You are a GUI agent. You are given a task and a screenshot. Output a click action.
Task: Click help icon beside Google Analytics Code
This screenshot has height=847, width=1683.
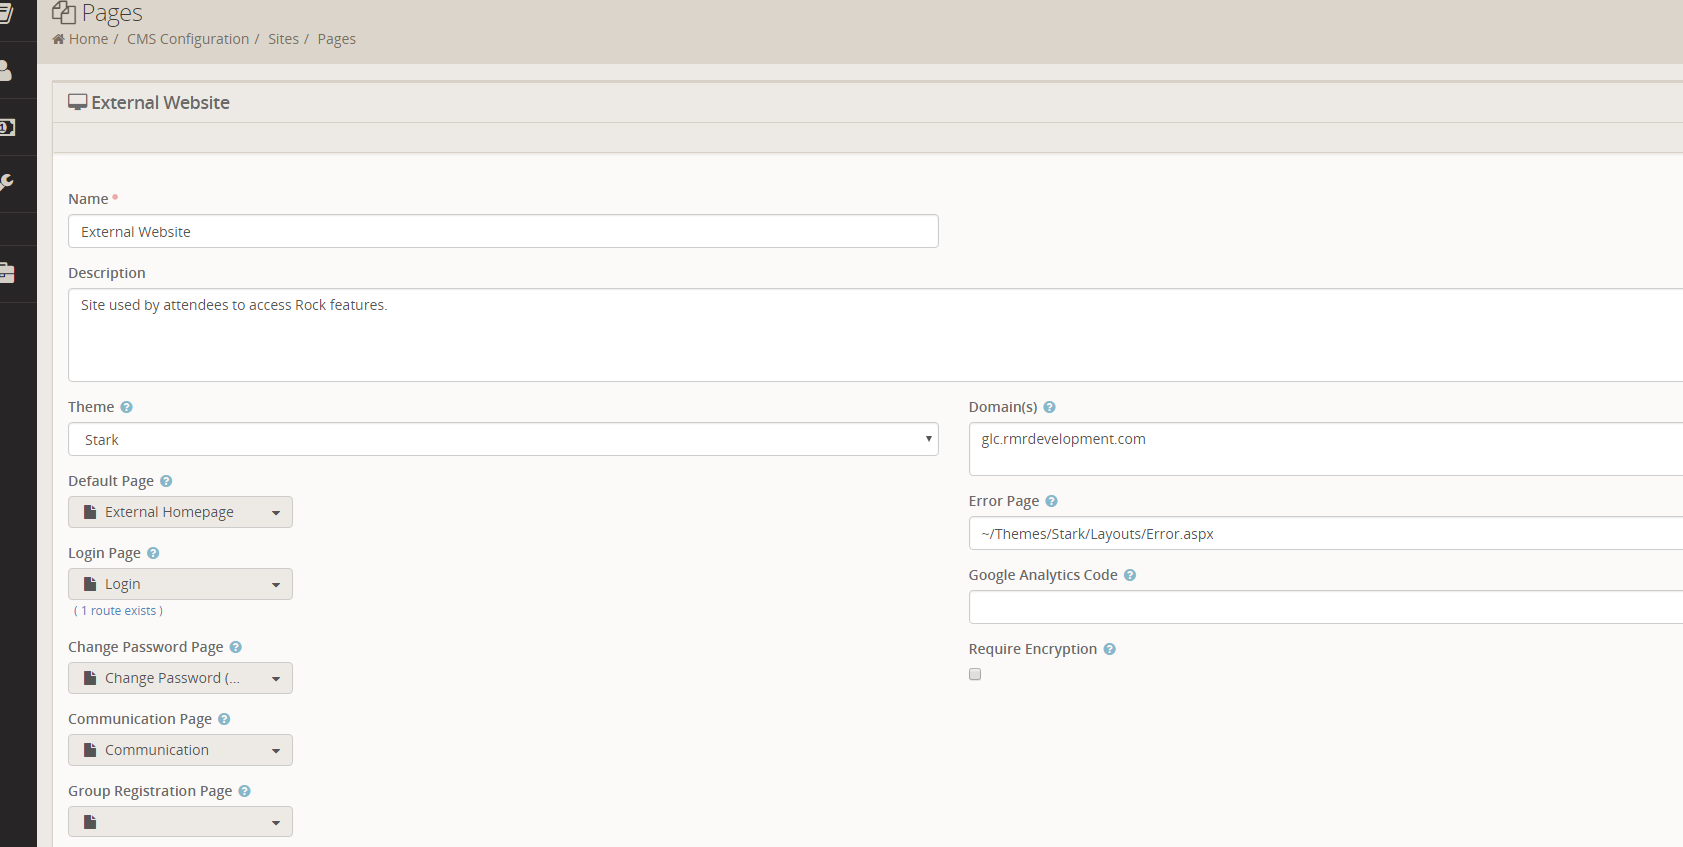tap(1129, 575)
